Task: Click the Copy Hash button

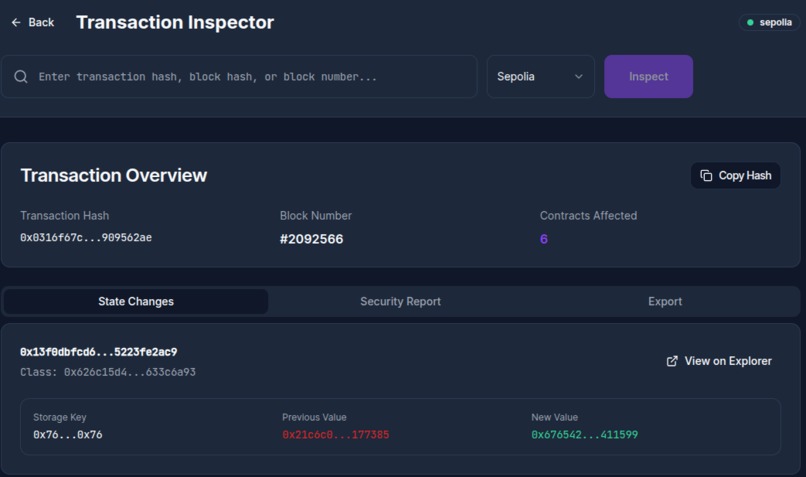Action: (735, 175)
